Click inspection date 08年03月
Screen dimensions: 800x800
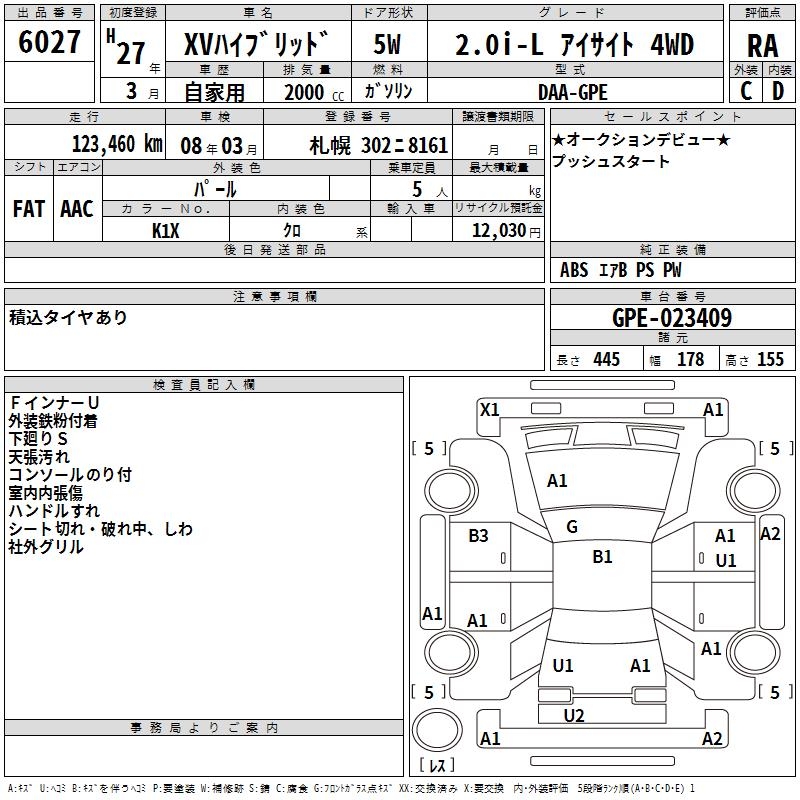(x=218, y=146)
